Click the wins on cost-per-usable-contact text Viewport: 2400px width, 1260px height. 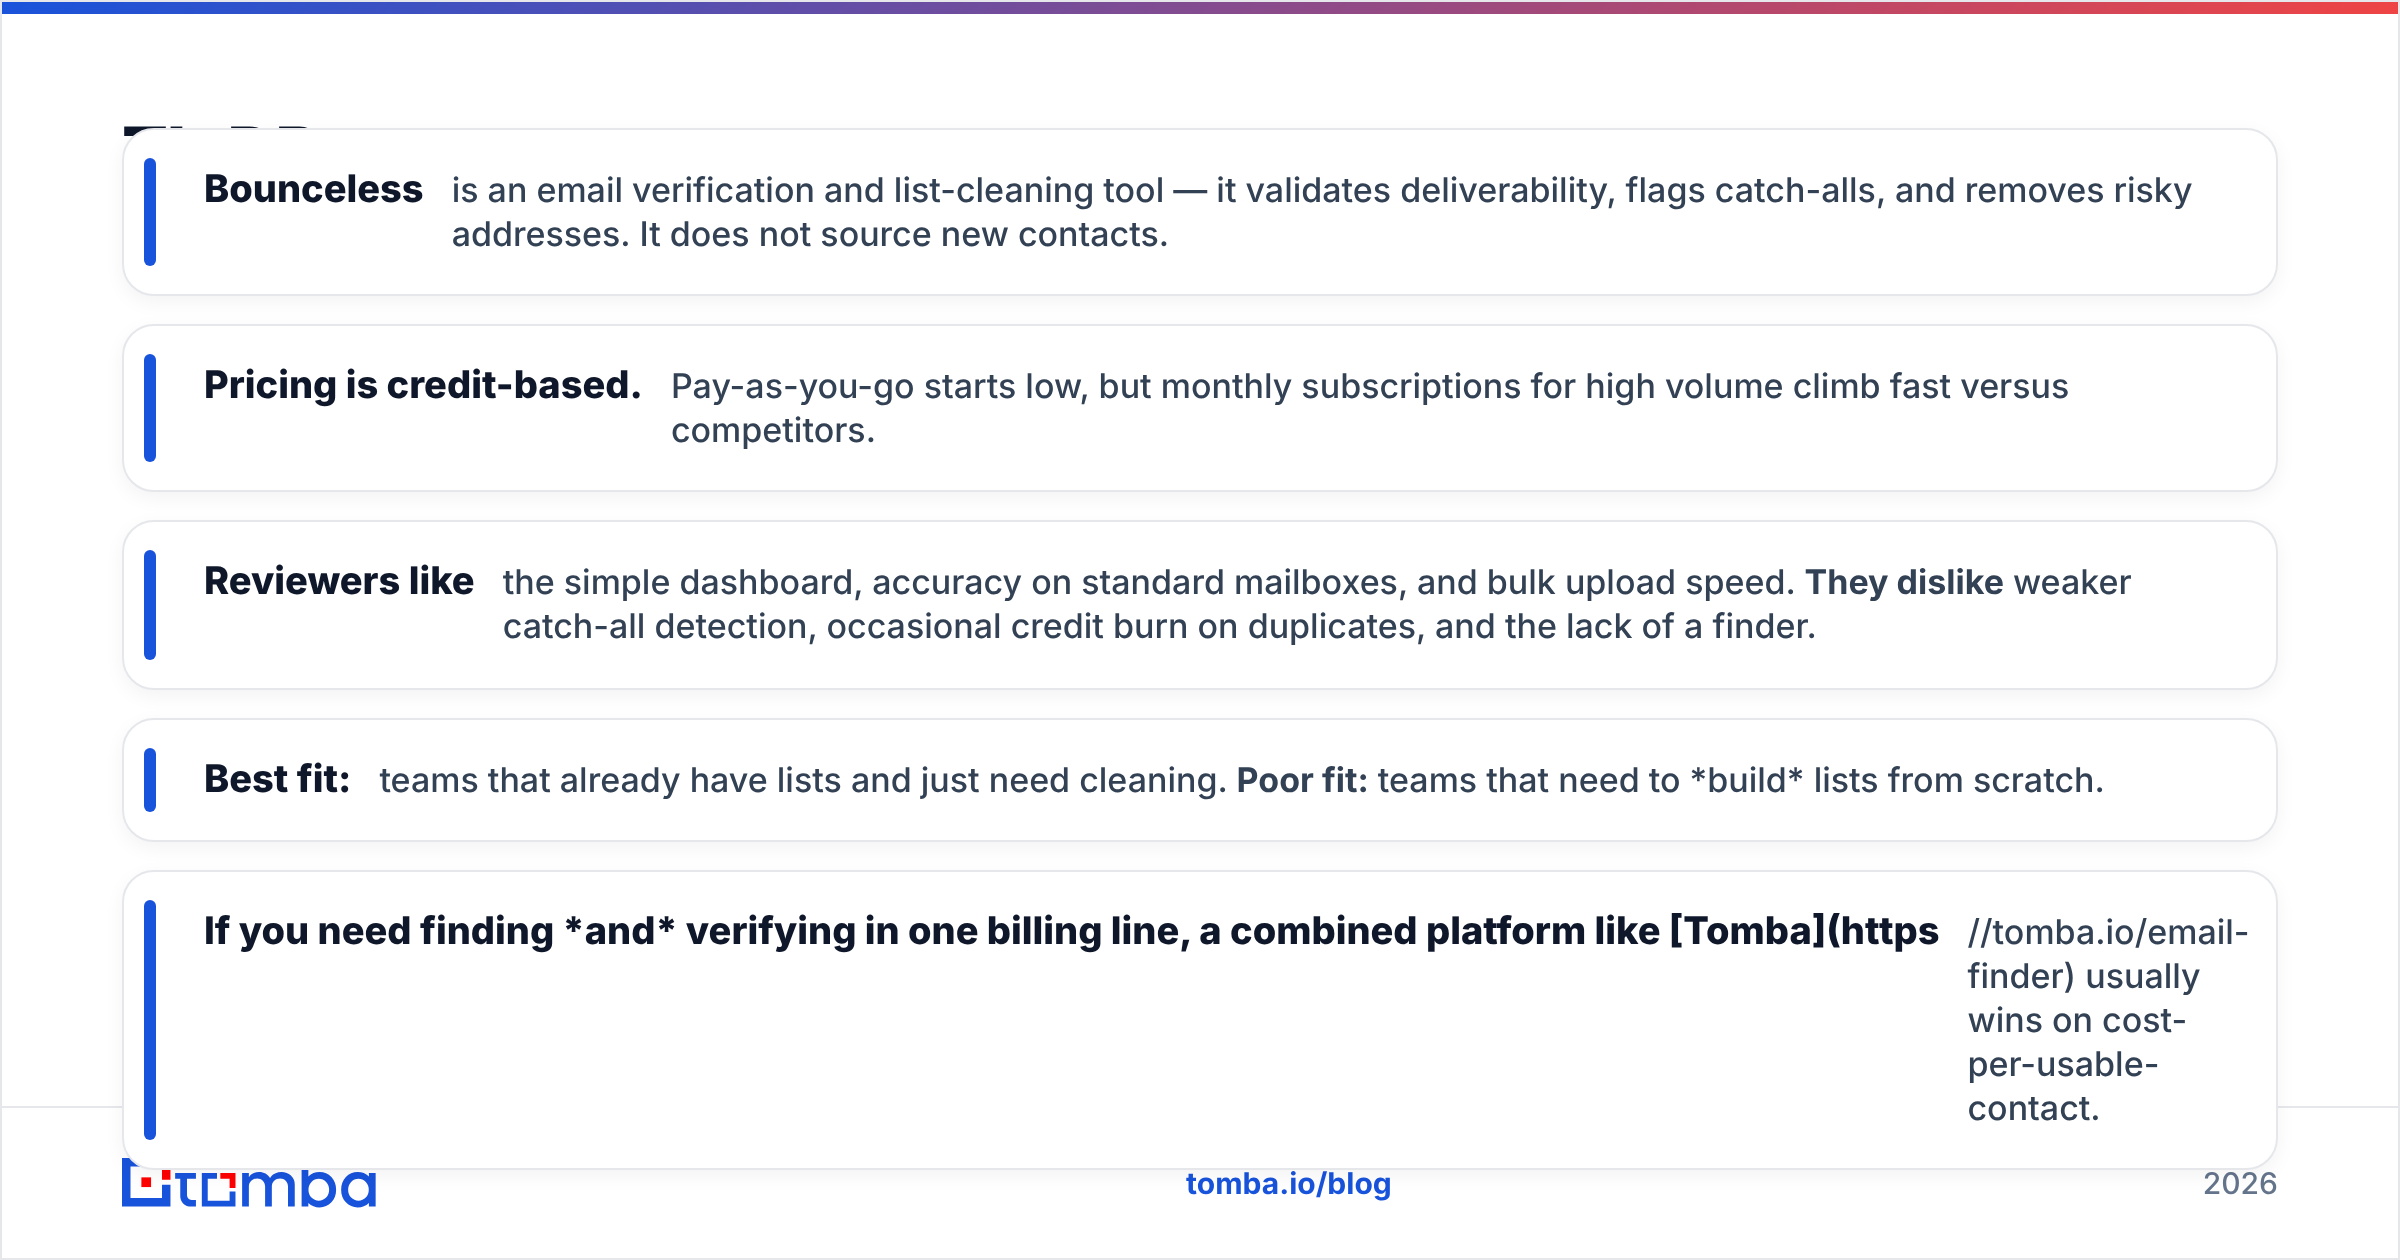(2077, 1064)
